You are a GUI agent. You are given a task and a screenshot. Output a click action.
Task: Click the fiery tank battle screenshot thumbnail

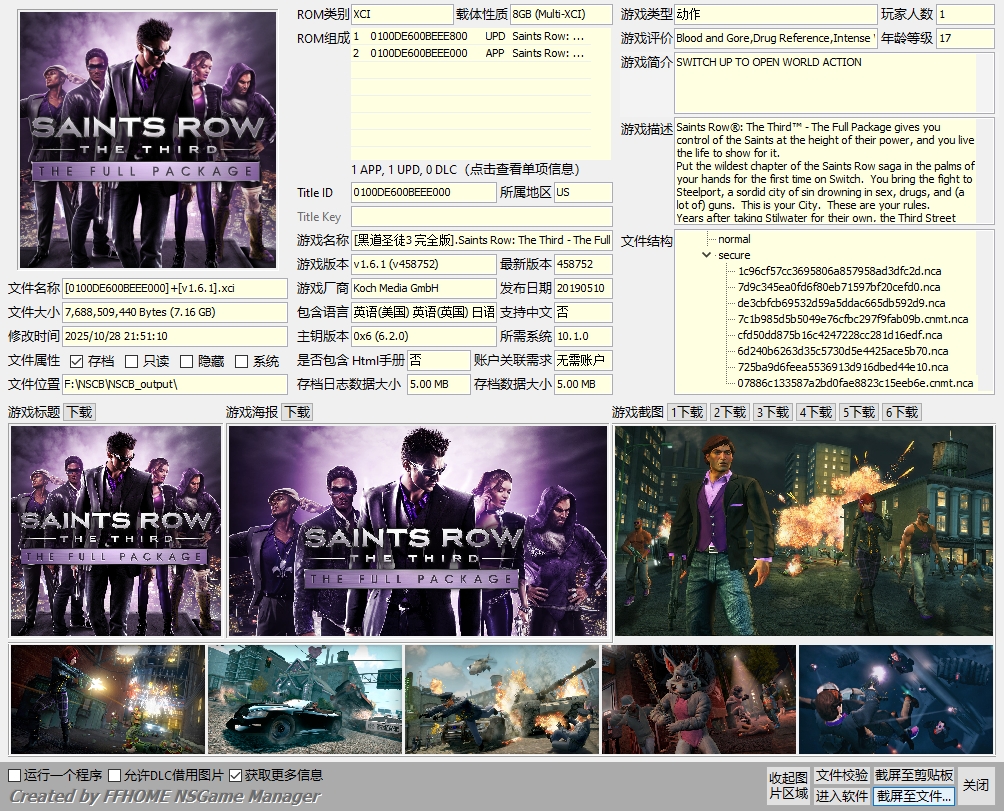tap(501, 698)
